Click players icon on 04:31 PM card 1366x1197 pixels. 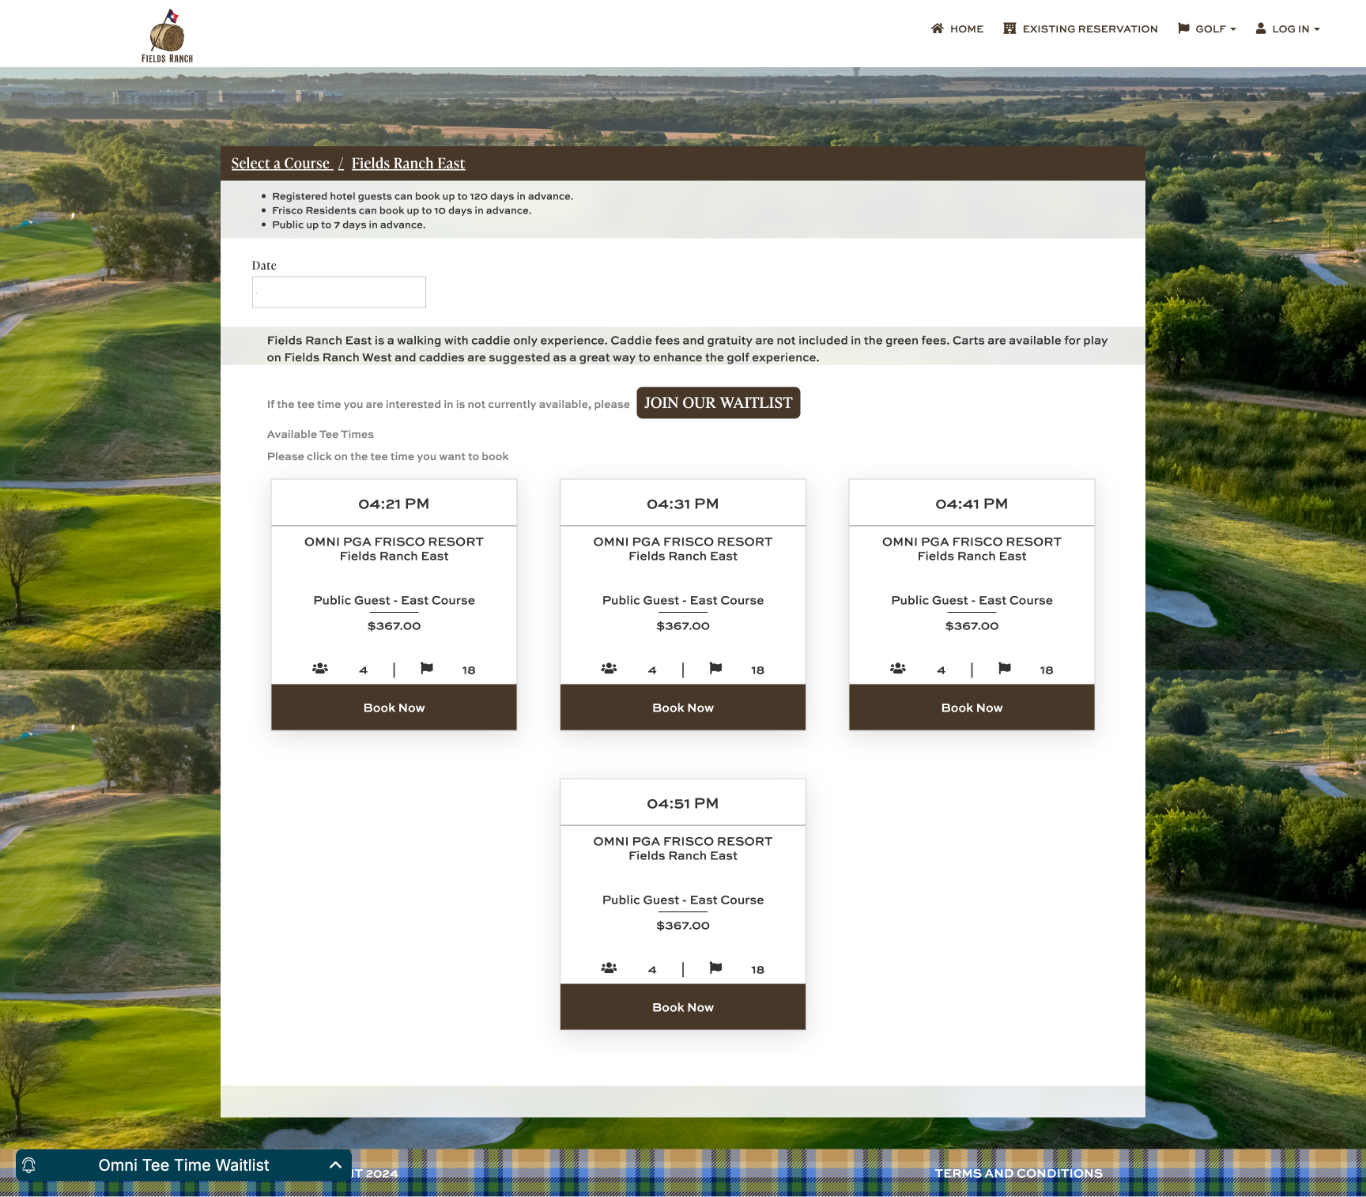tap(609, 668)
